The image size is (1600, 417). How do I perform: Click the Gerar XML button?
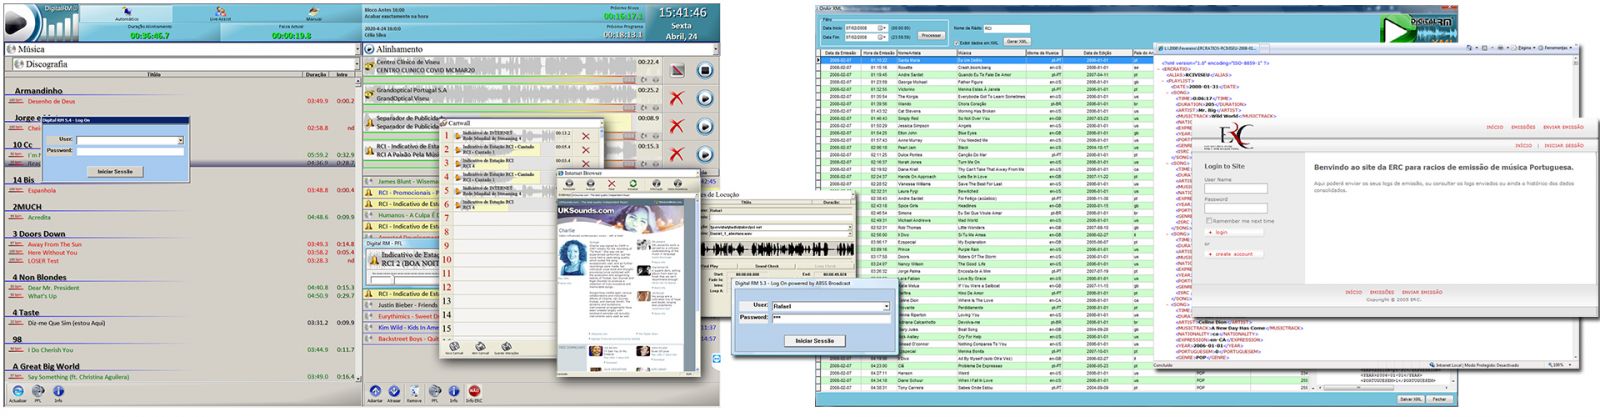(x=1016, y=41)
